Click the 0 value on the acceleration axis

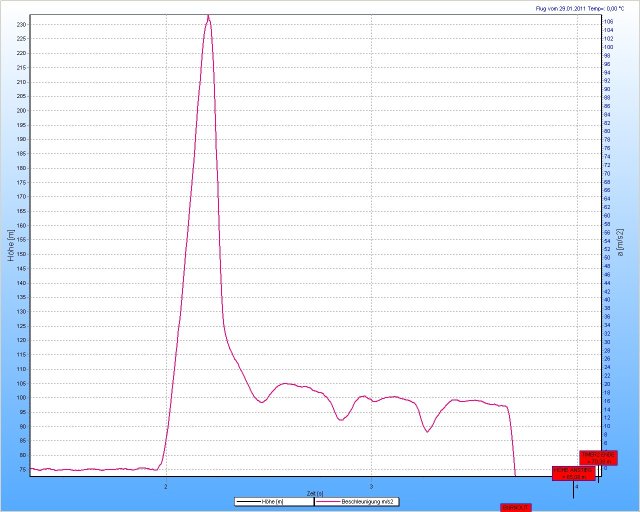(606, 469)
